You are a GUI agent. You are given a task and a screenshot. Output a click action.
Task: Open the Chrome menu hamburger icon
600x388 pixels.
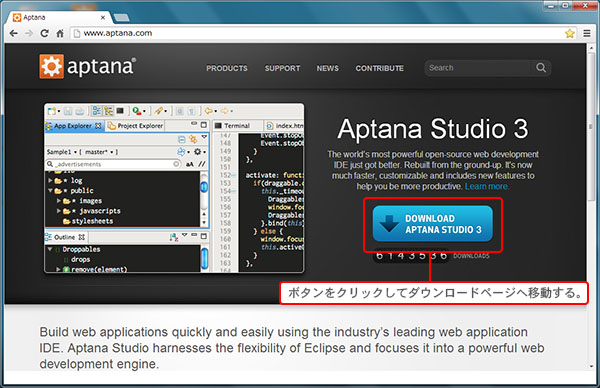tap(587, 33)
